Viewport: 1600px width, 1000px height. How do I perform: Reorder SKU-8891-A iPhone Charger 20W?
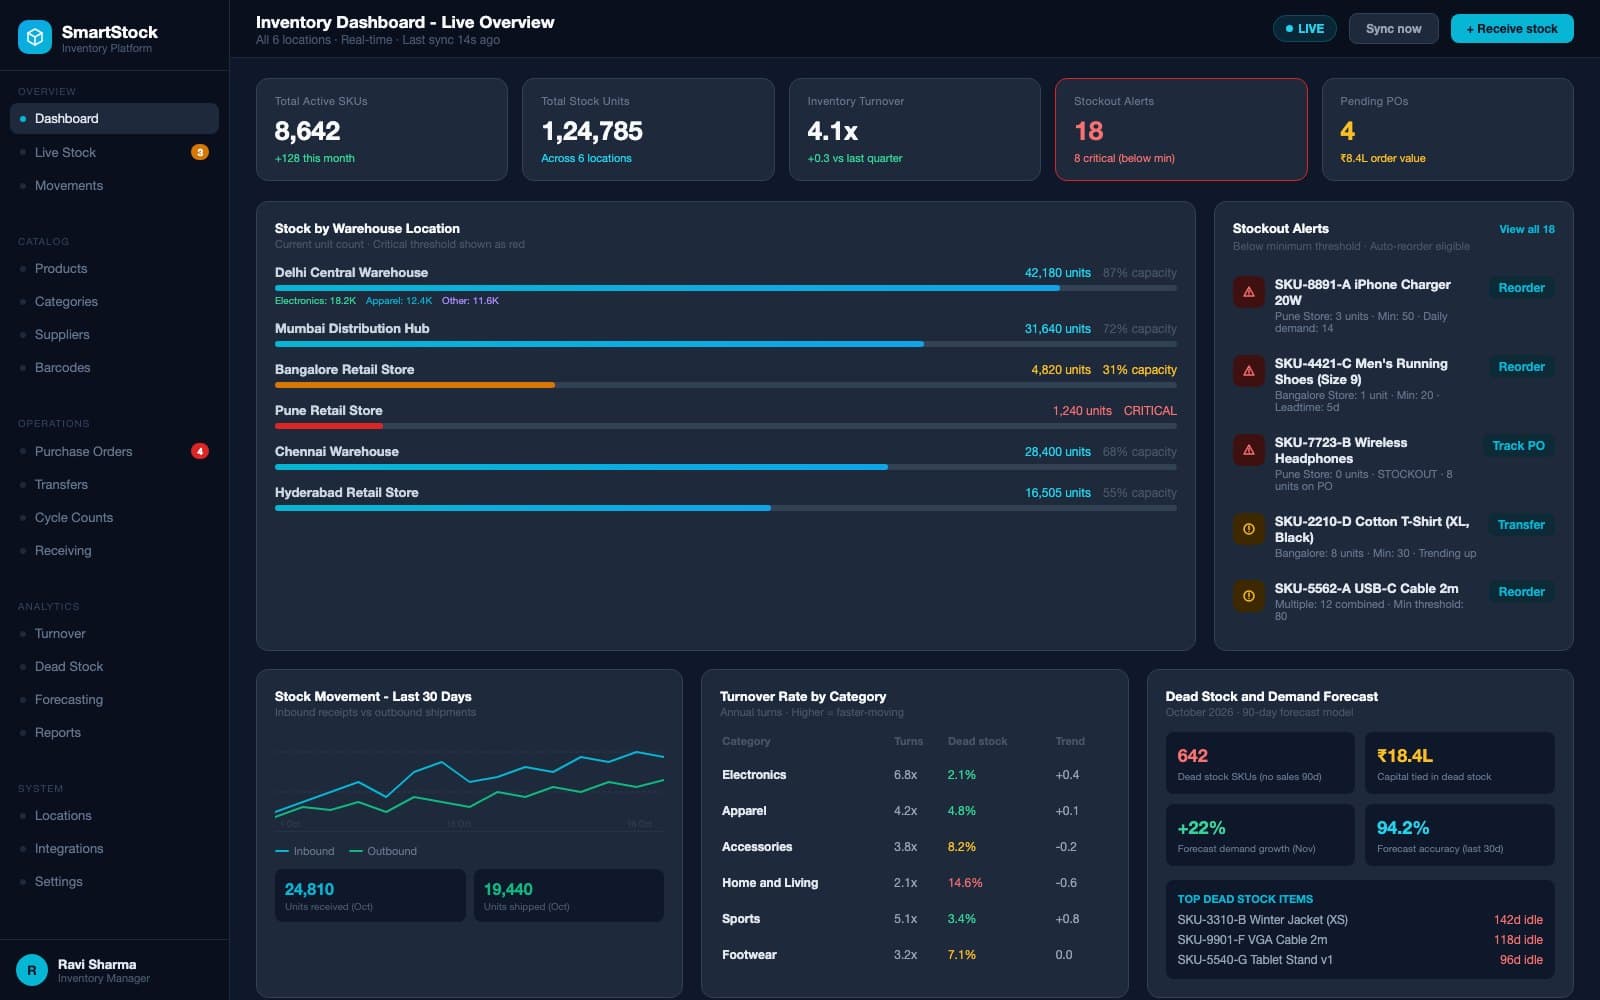coord(1521,288)
